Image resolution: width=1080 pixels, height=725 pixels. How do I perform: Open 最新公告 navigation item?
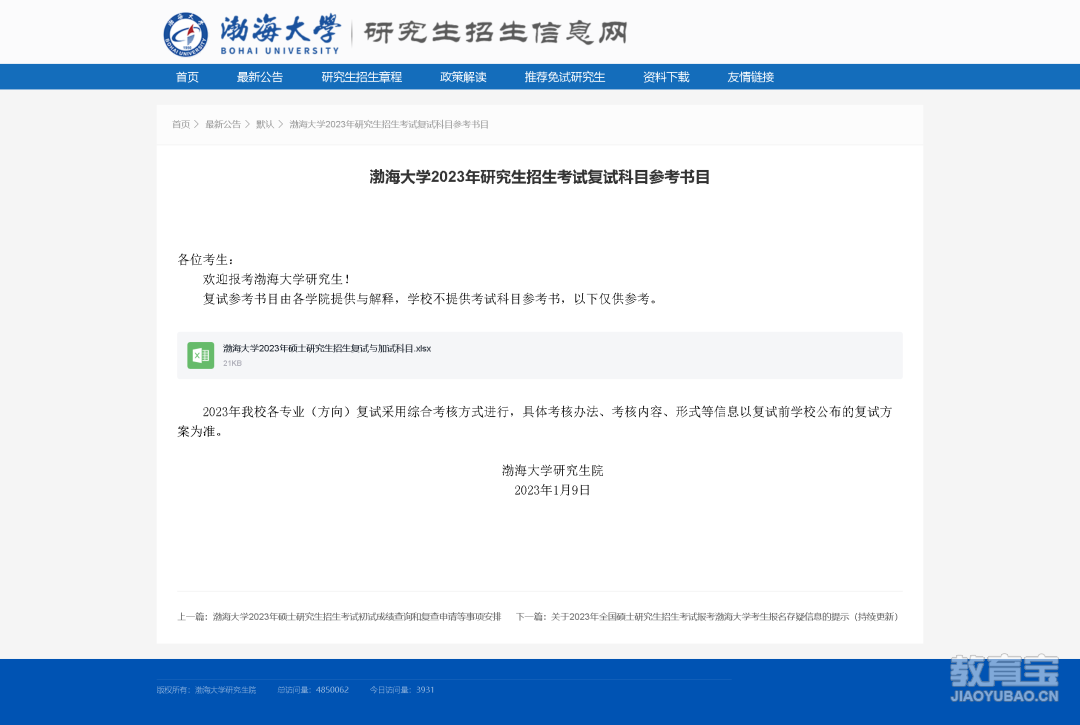point(260,77)
